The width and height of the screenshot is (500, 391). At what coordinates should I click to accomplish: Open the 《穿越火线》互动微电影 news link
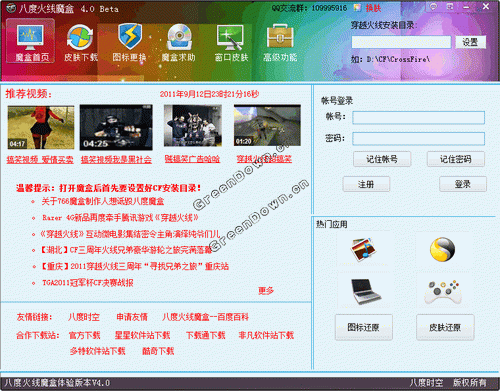[x=130, y=234]
